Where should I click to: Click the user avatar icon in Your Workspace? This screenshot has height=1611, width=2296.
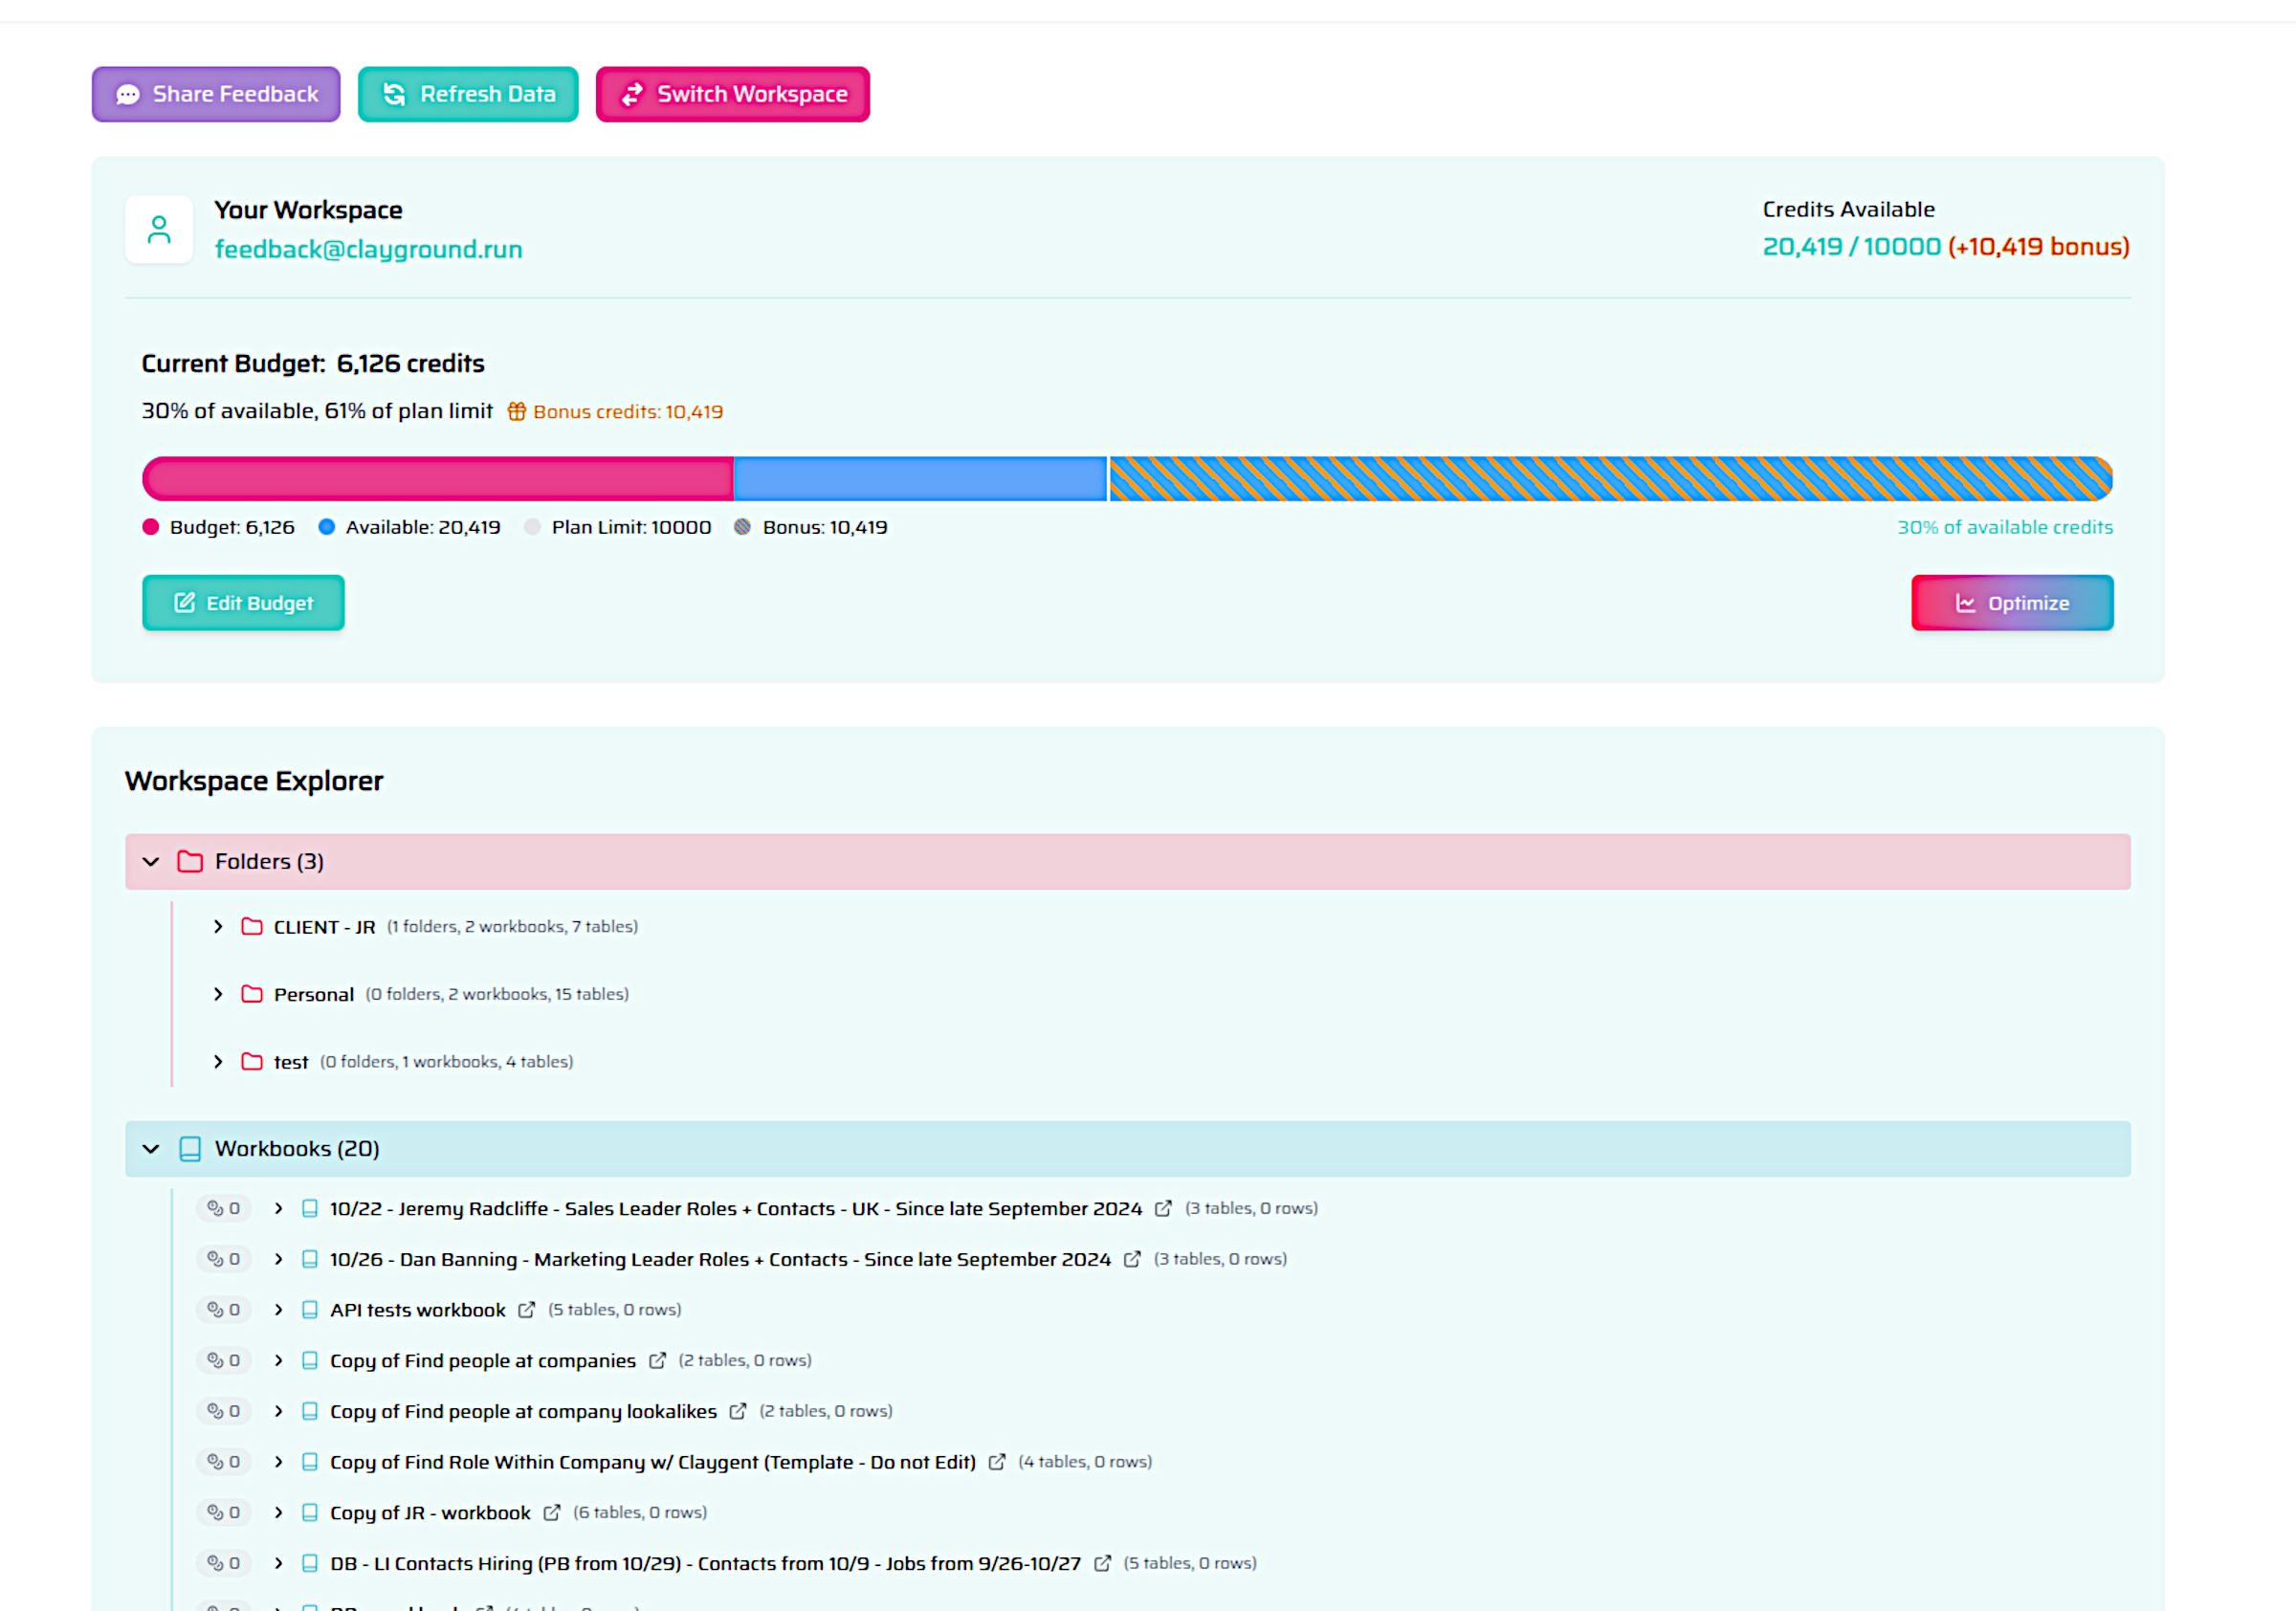tap(159, 230)
